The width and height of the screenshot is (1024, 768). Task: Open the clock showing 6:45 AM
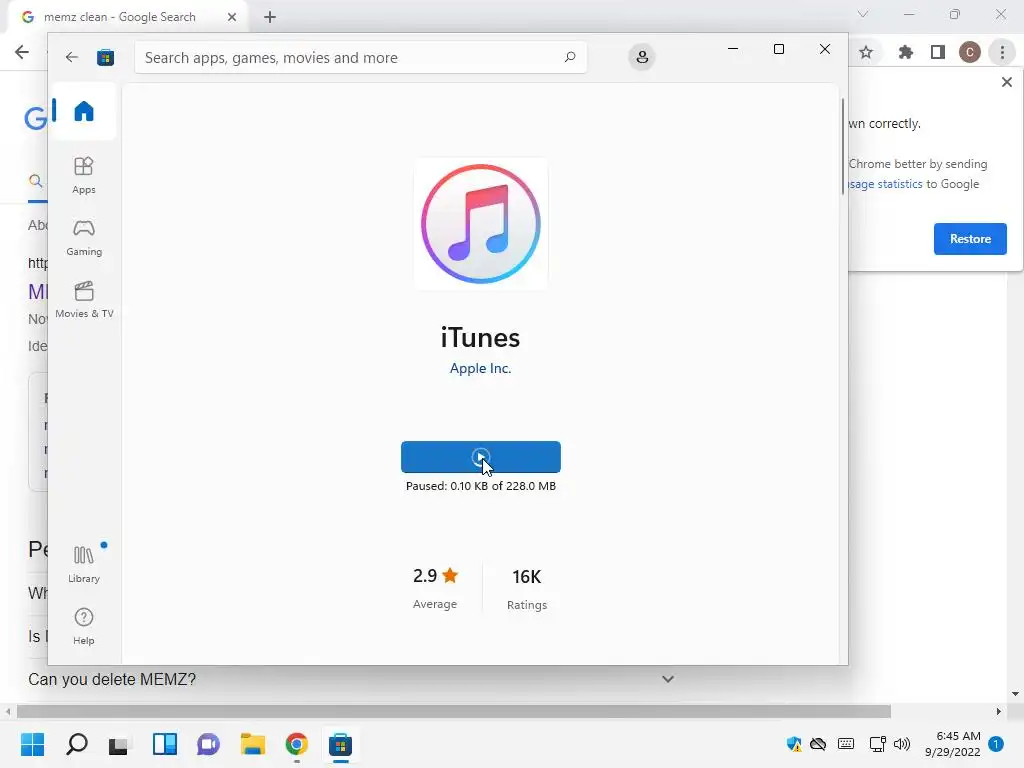(x=953, y=744)
